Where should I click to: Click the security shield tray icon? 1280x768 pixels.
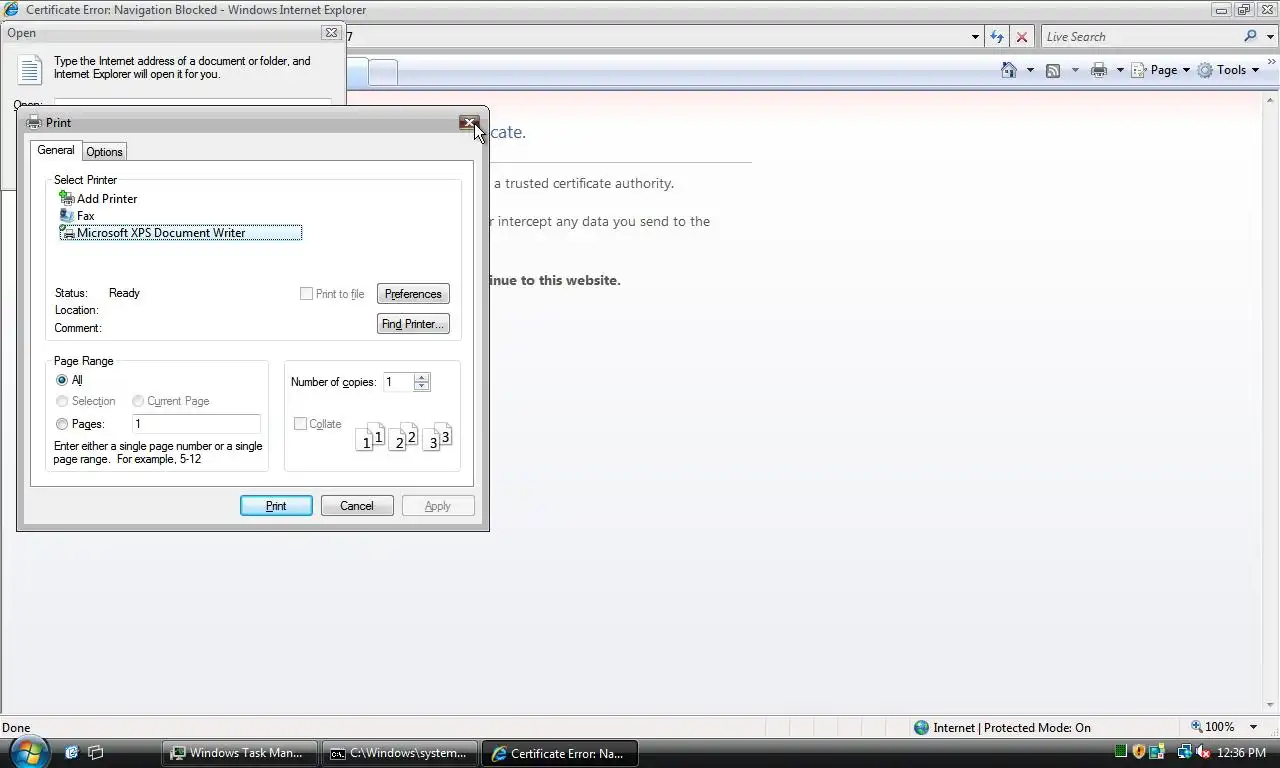(1138, 752)
